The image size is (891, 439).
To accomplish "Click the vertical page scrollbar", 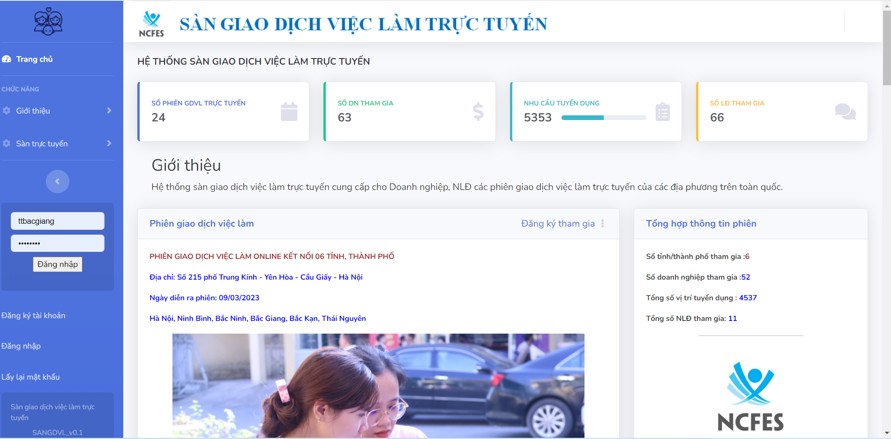I will [886, 48].
